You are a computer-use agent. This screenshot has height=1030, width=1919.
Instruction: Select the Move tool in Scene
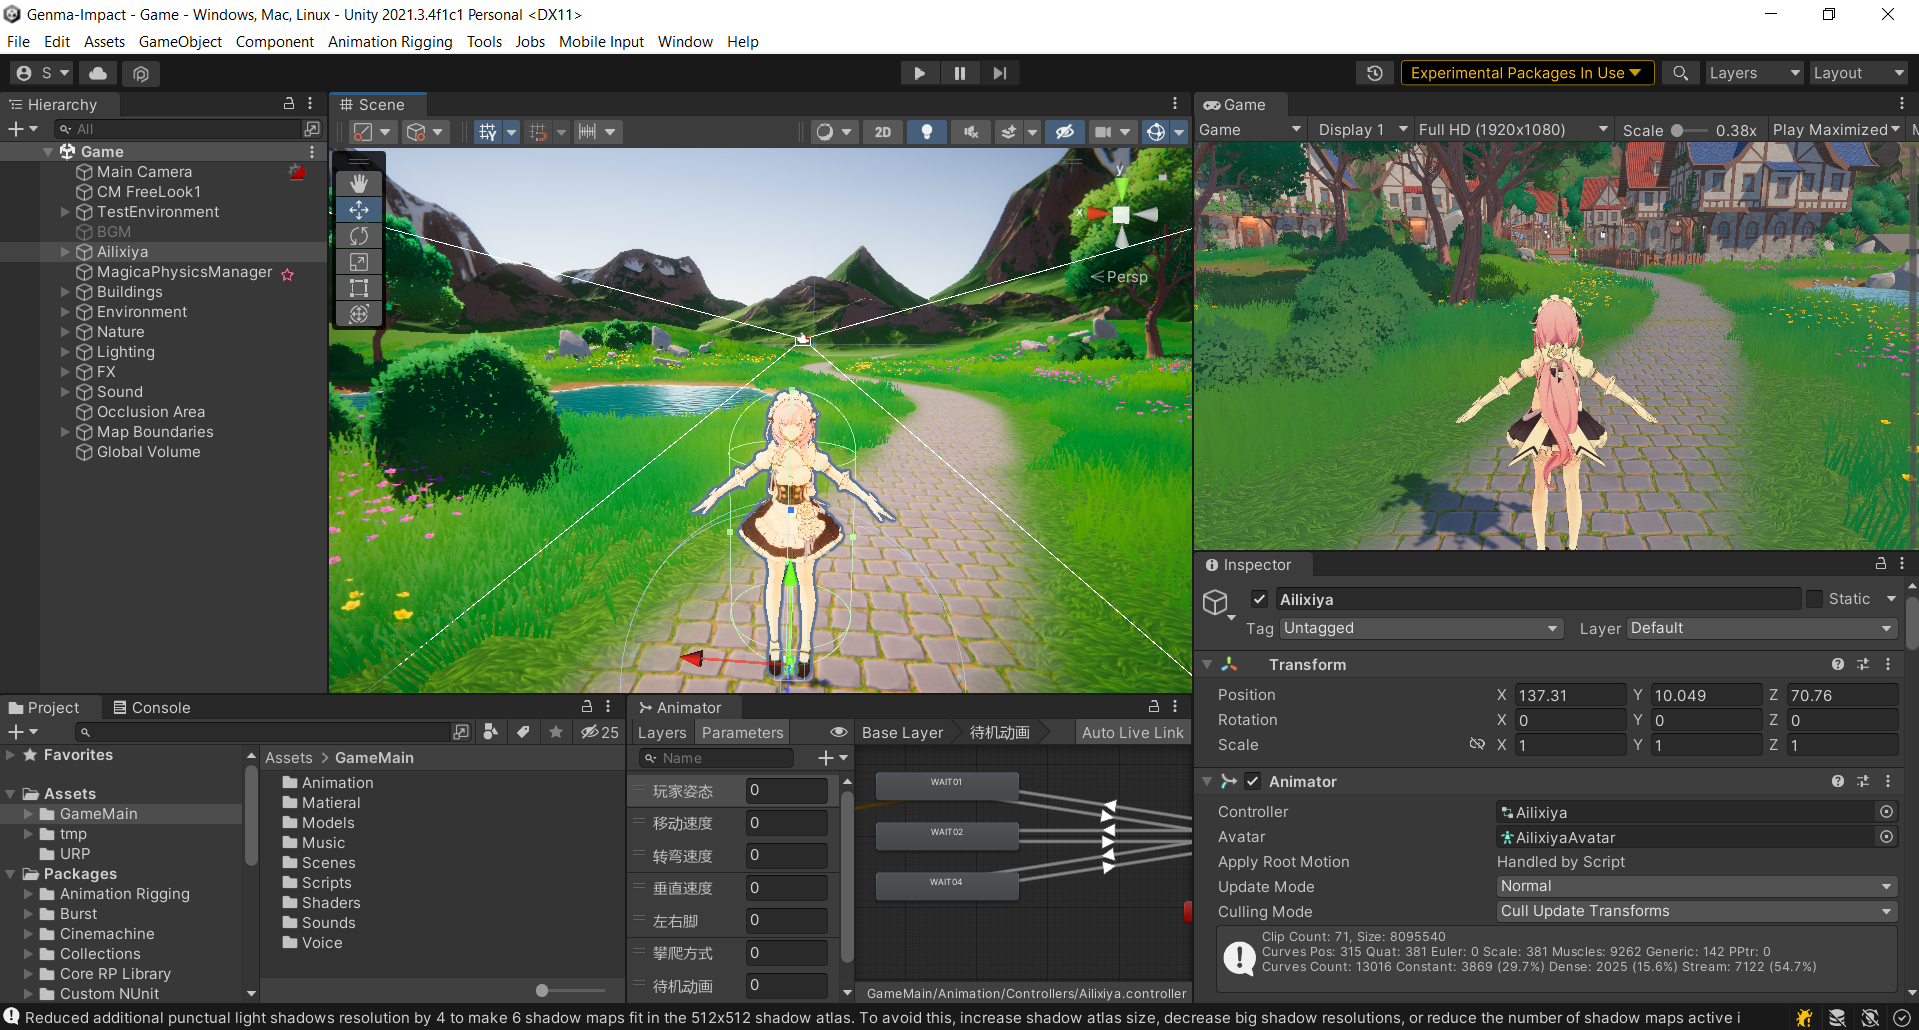coord(359,210)
